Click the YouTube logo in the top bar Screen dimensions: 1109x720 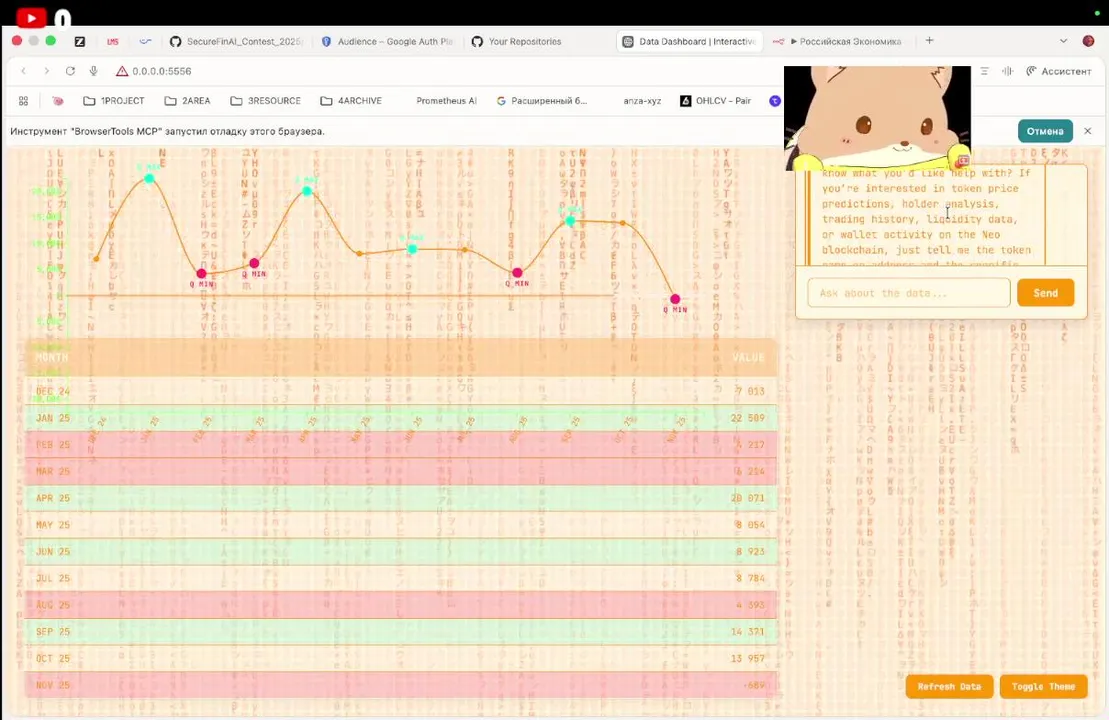(31, 17)
